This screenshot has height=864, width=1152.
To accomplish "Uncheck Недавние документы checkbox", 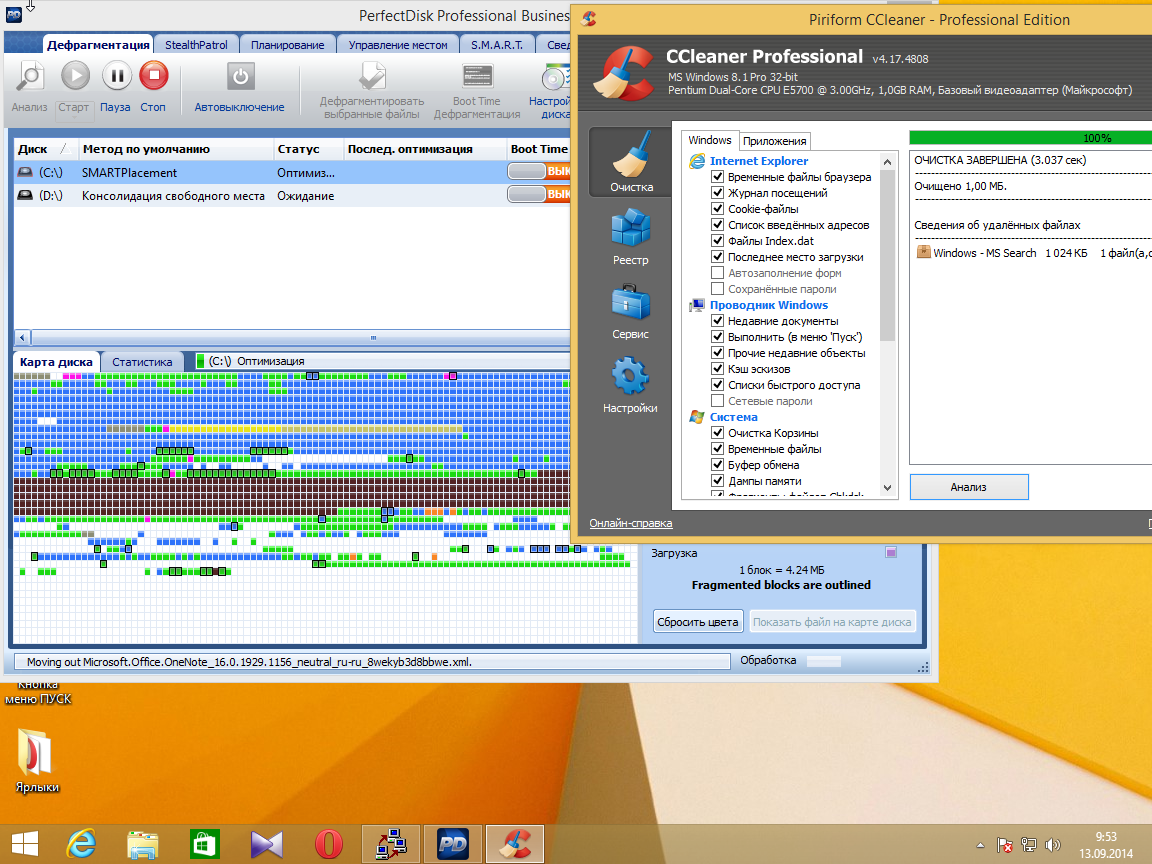I will (718, 320).
